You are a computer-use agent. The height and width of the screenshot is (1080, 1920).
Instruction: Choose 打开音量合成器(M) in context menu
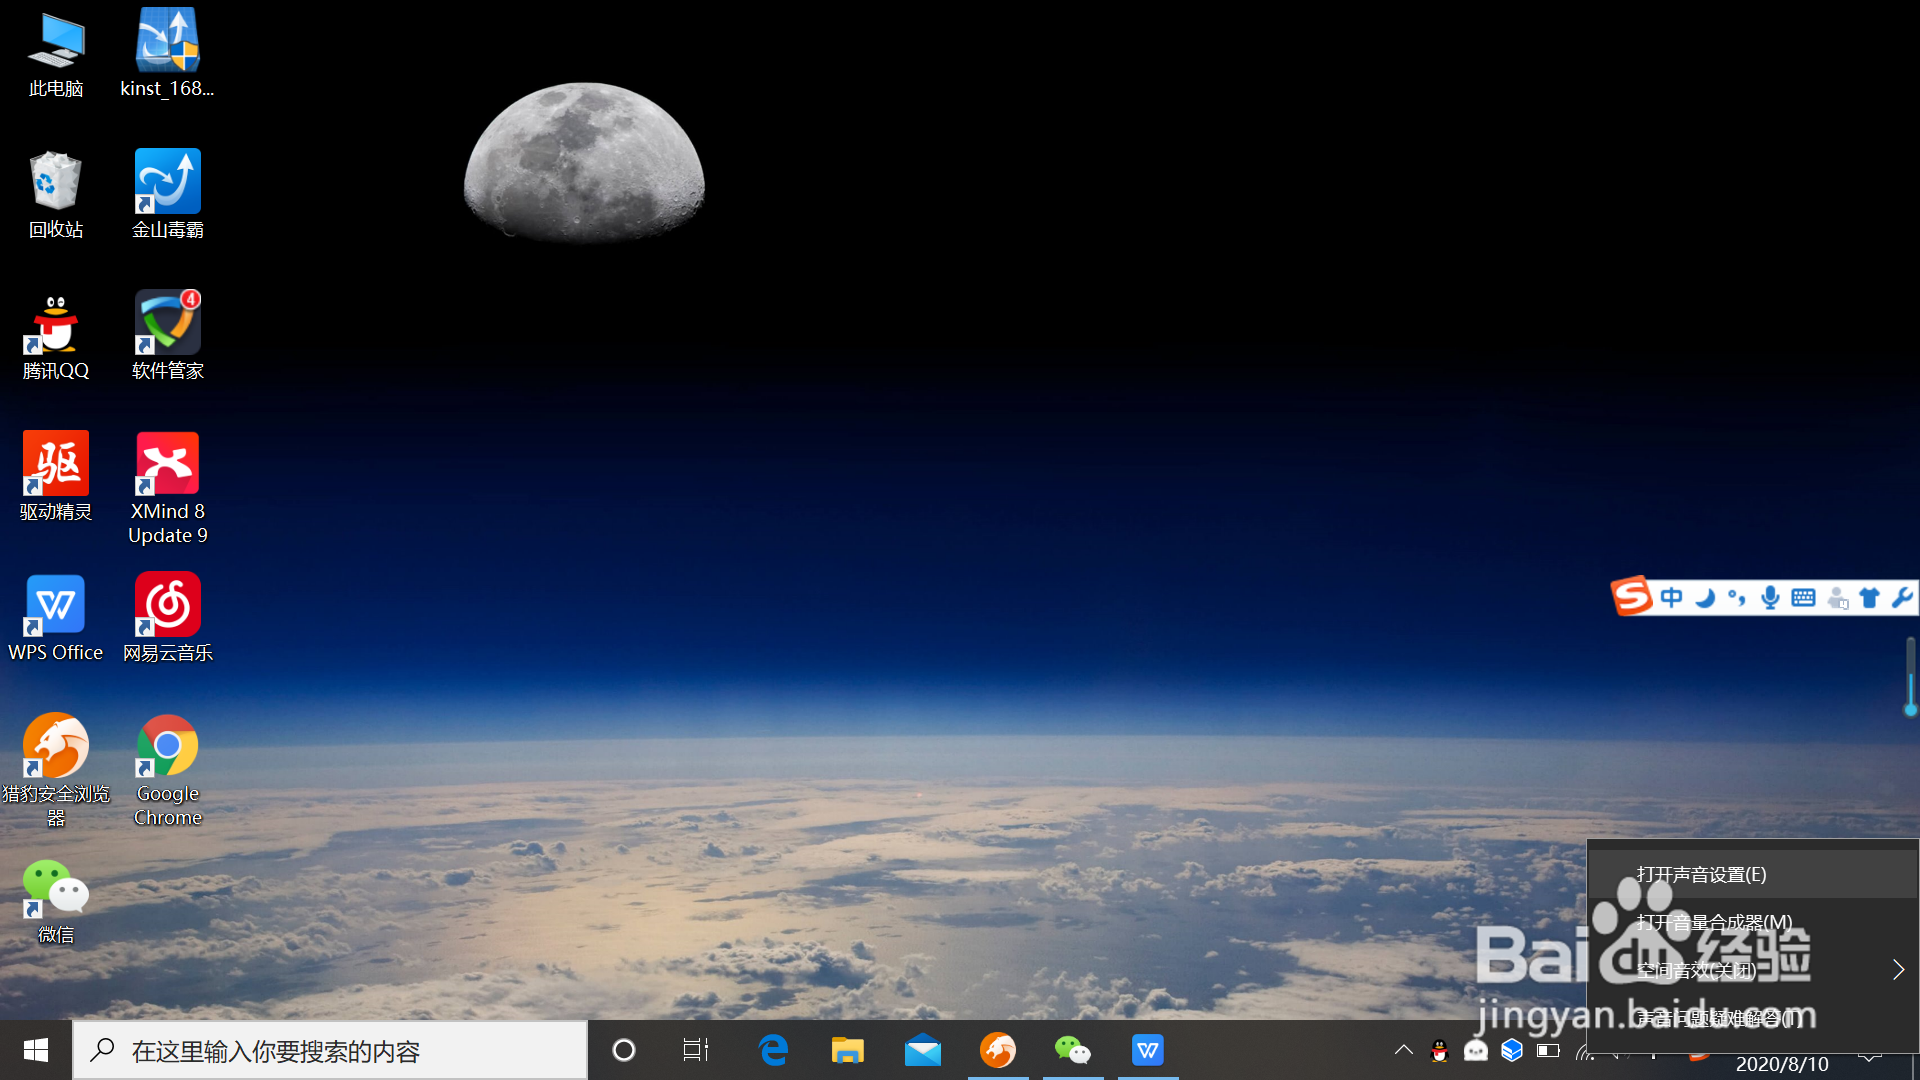(1752, 922)
